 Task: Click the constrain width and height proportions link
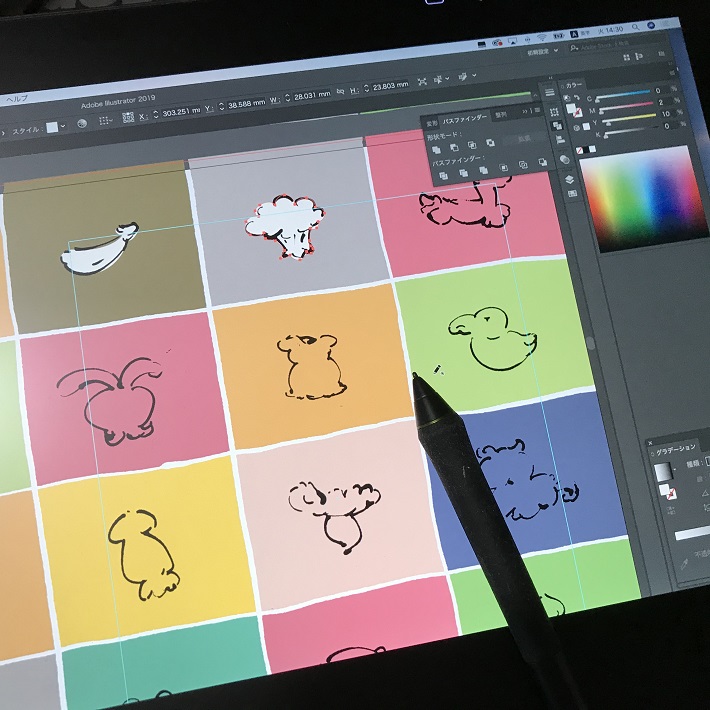[340, 91]
